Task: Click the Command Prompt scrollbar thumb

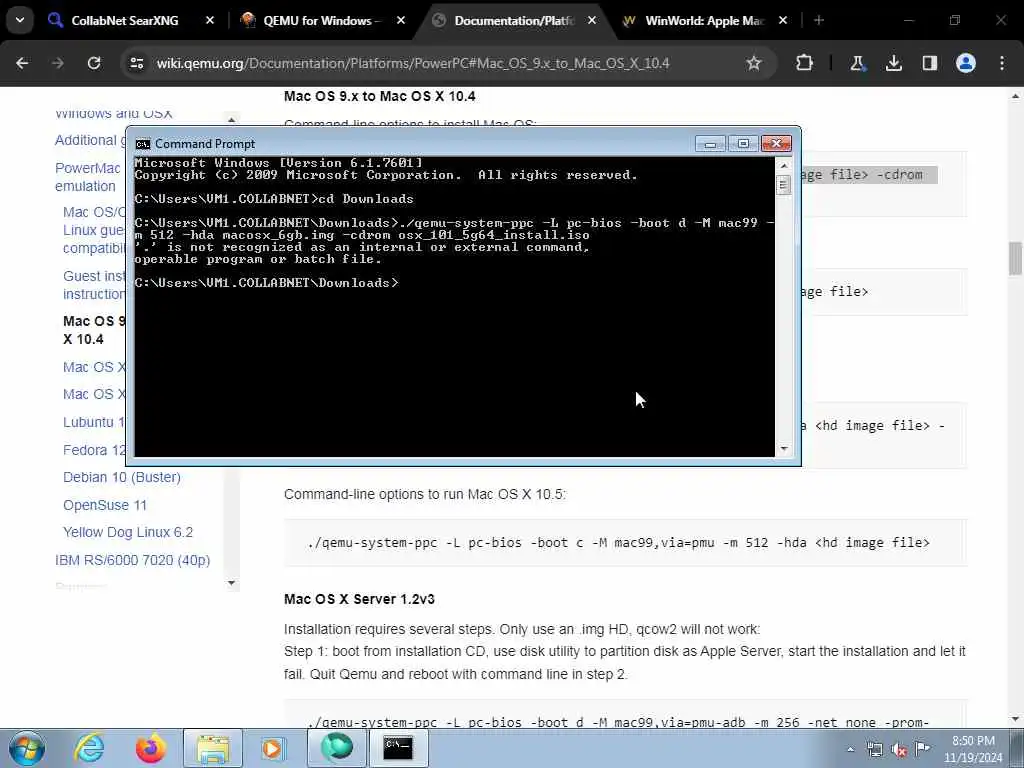Action: (784, 185)
